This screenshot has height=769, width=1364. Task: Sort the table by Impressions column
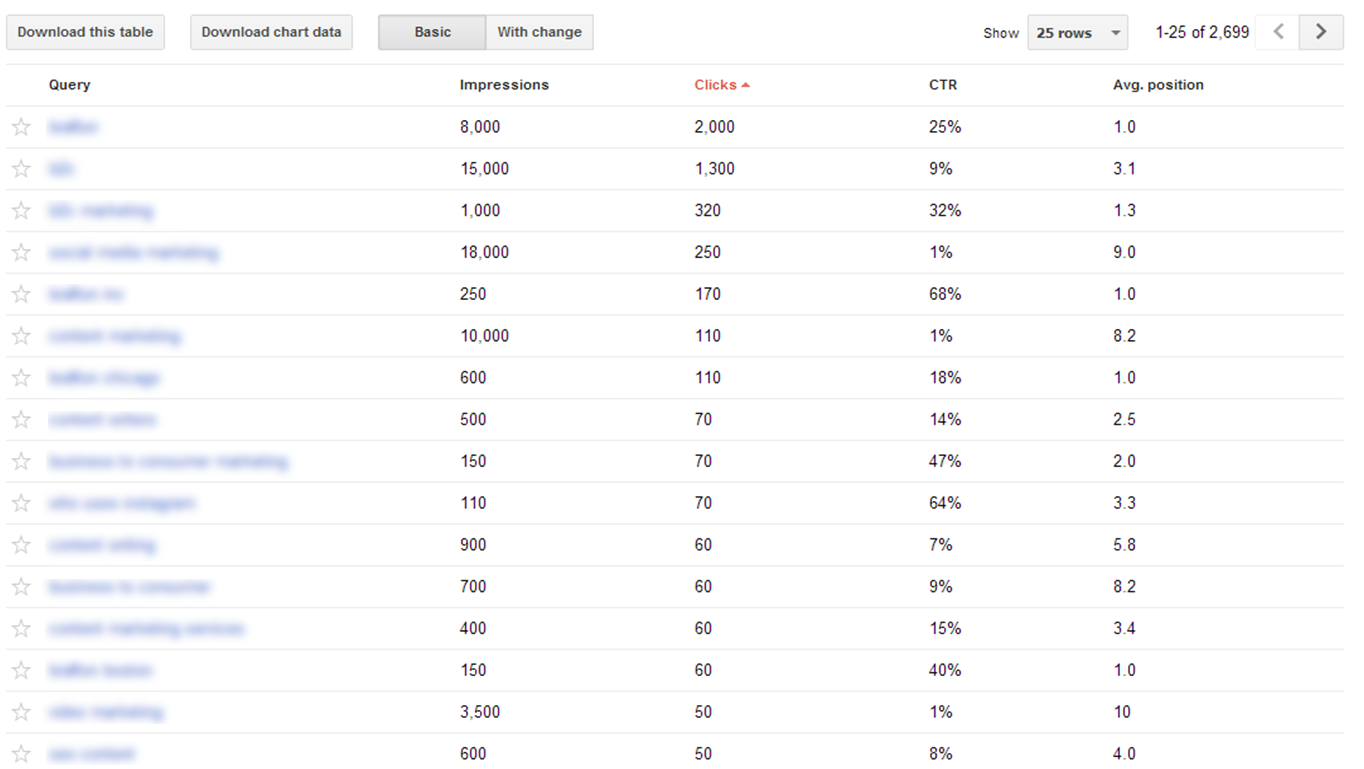pos(504,84)
